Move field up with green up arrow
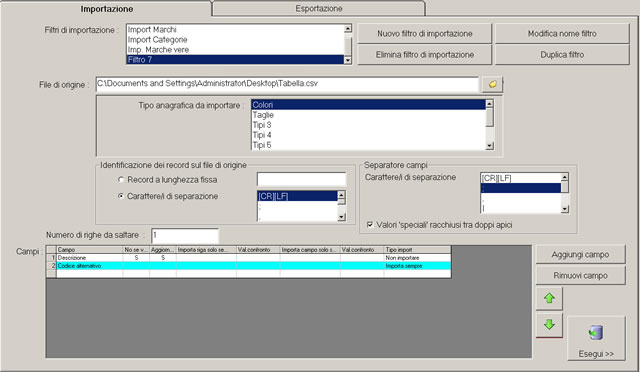 549,298
